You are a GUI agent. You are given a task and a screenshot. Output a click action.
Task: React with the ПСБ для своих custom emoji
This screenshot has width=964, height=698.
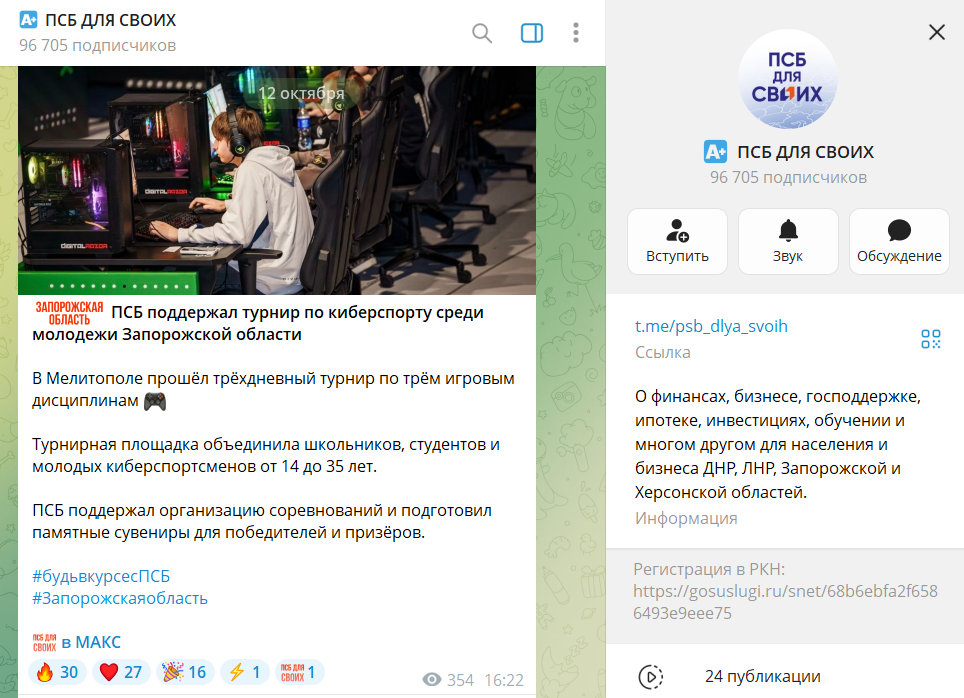pyautogui.click(x=299, y=672)
